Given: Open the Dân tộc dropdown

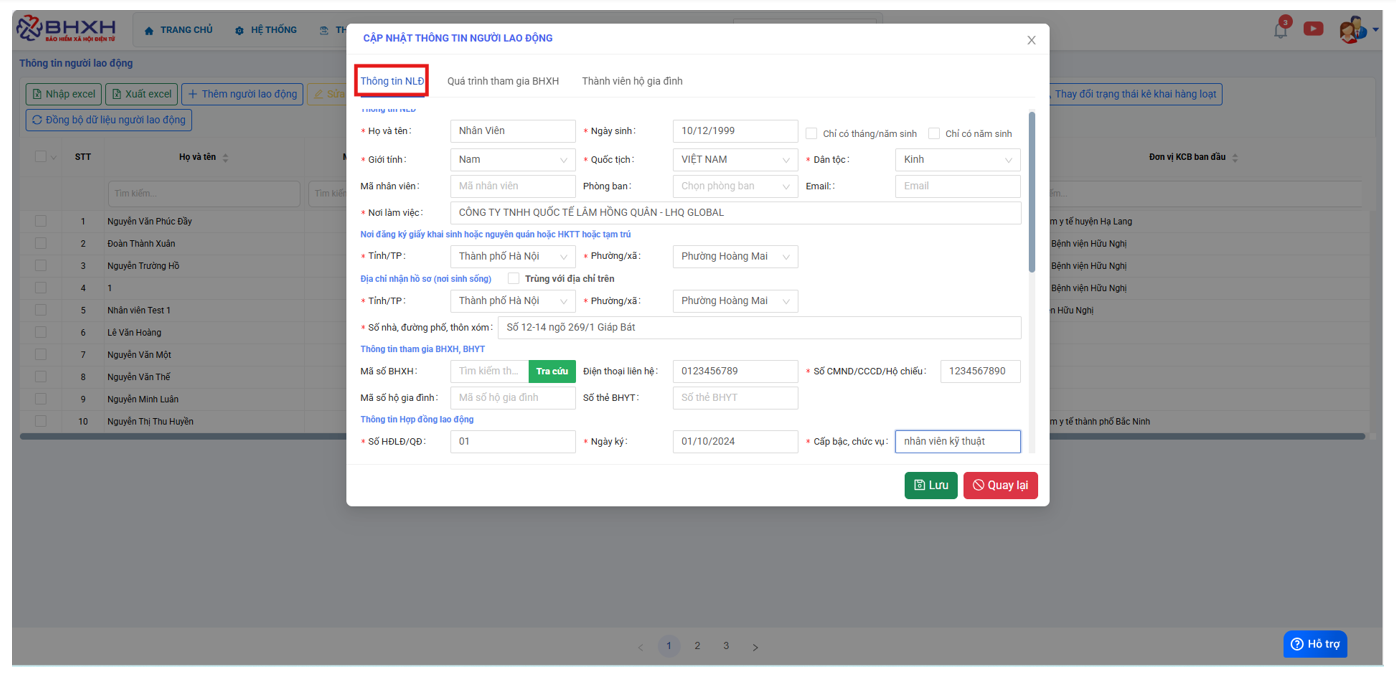Looking at the screenshot, I should (957, 160).
